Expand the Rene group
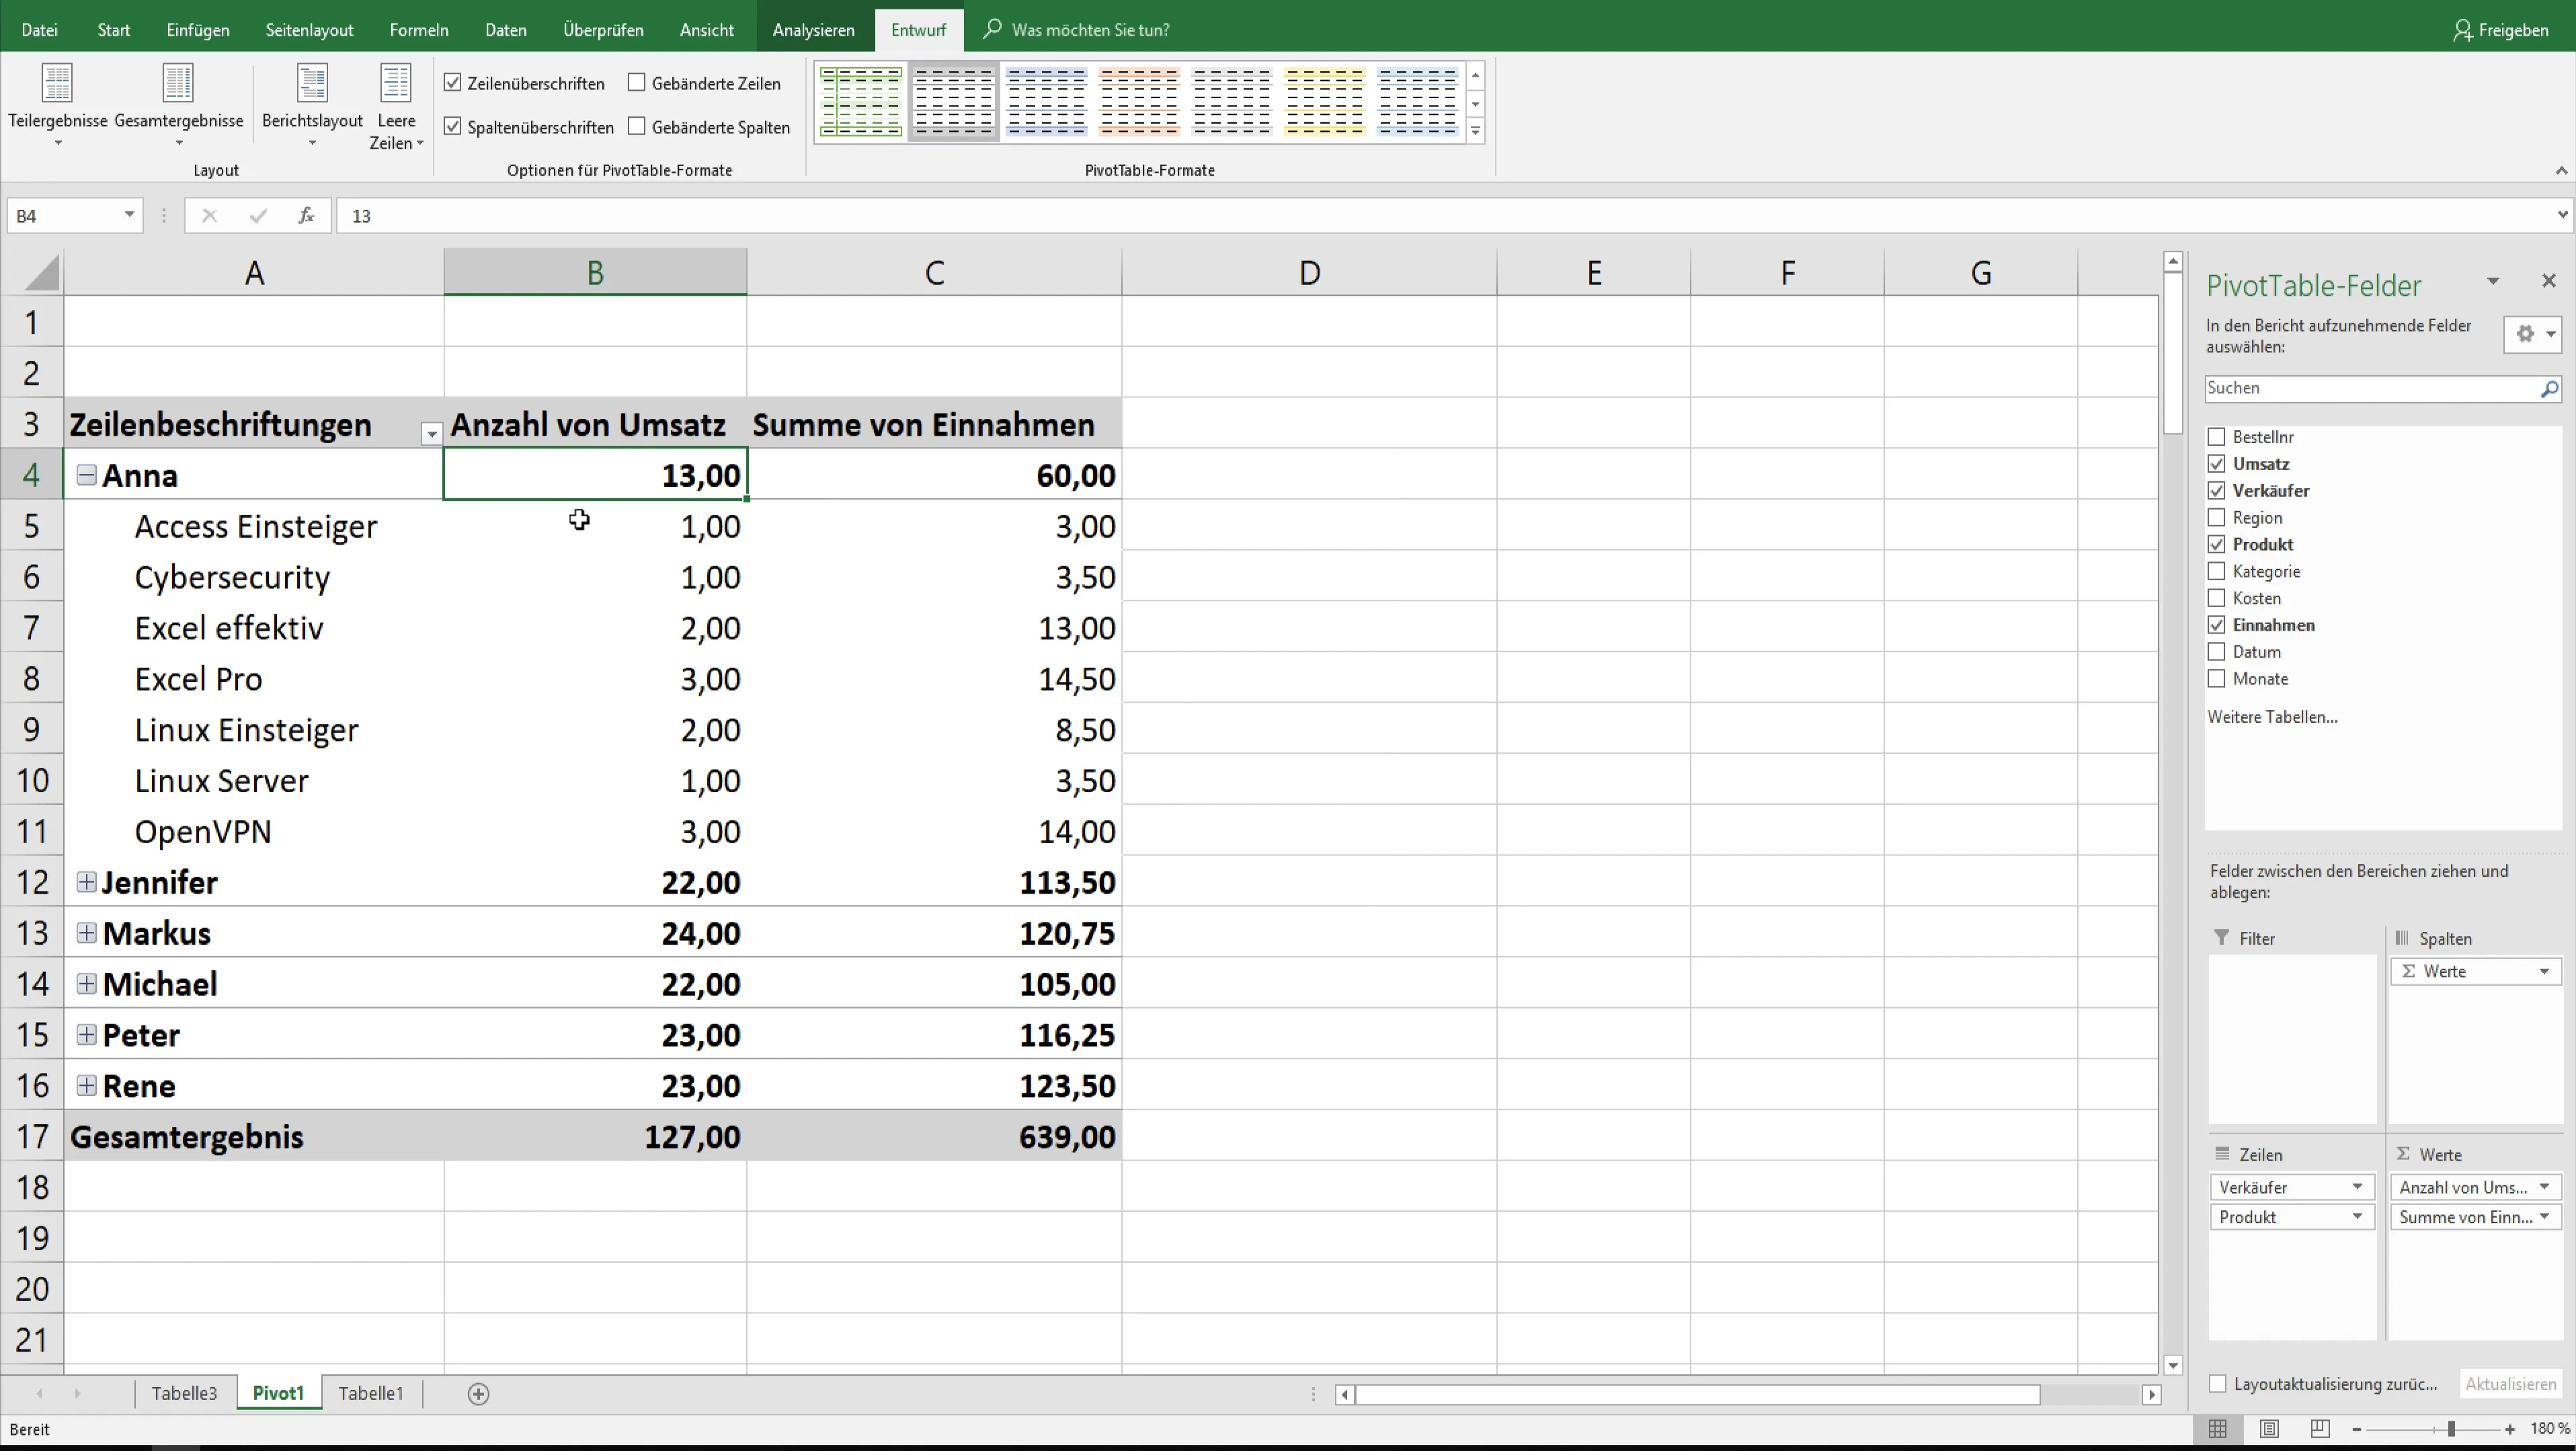Screen dimensions: 2576x1451 (87, 1085)
